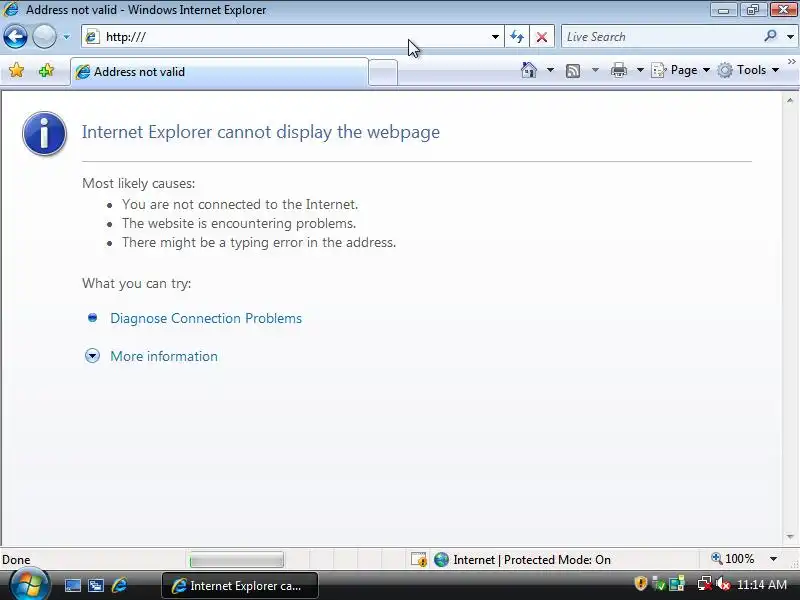Minimize the Internet Explorer window
Viewport: 800px width, 600px height.
point(723,10)
